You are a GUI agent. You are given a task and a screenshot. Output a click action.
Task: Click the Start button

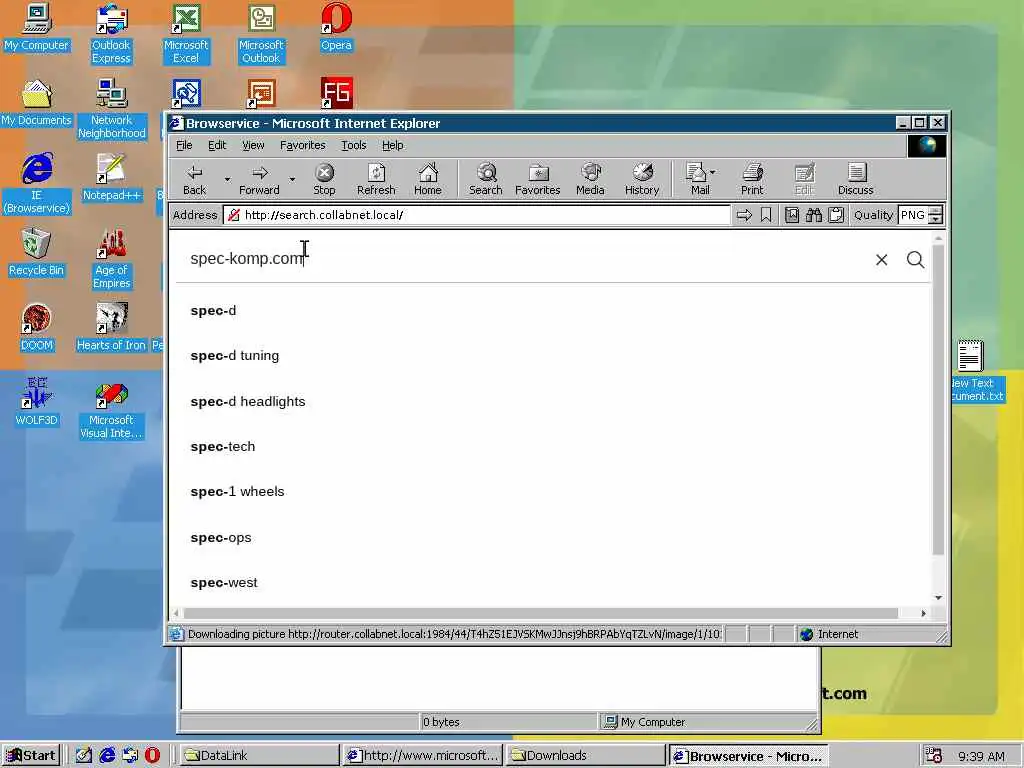tap(31, 756)
